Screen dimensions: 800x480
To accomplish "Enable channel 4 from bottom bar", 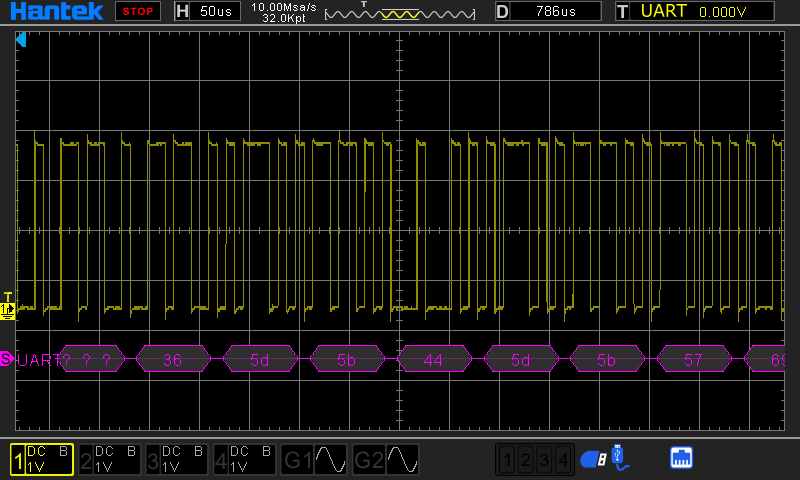I will (245, 459).
